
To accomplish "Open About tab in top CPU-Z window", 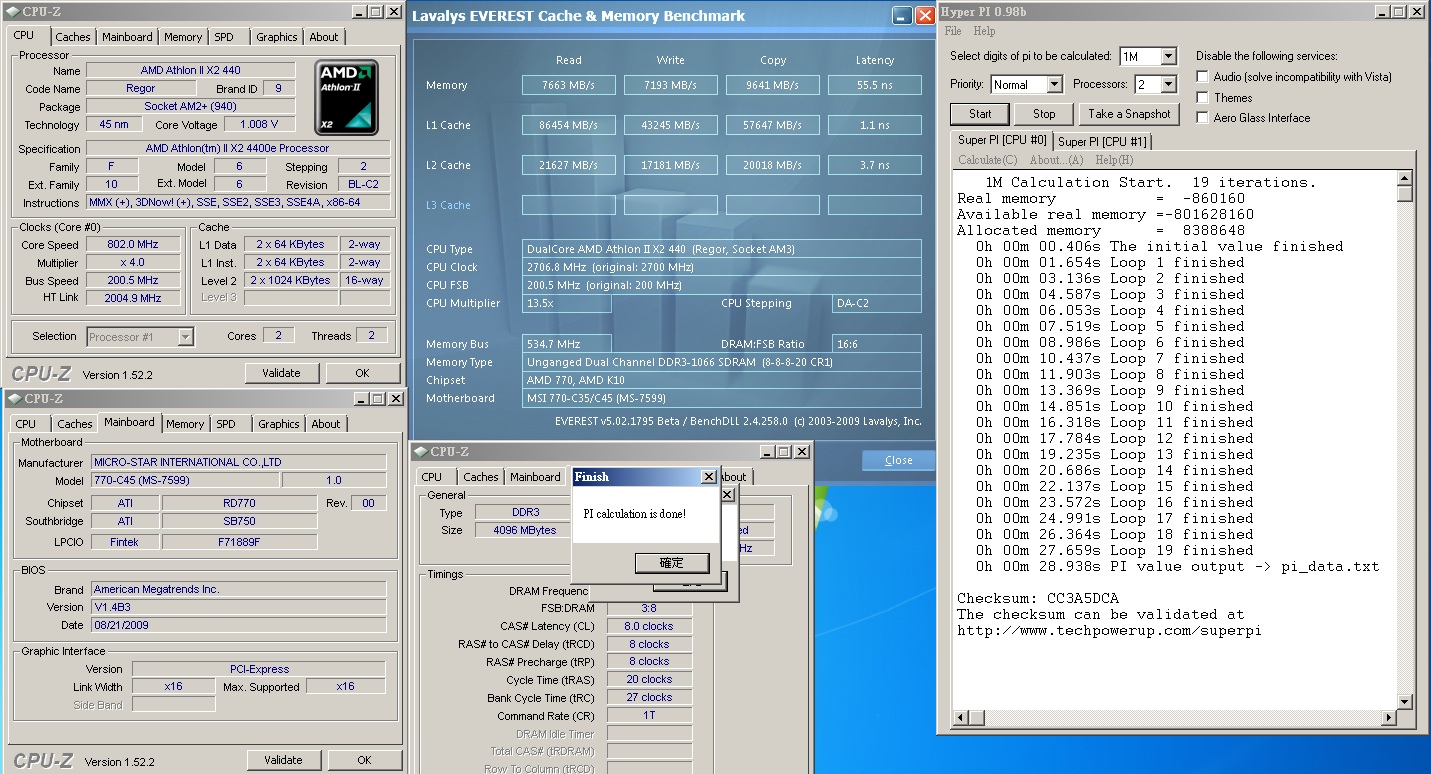I will 324,37.
